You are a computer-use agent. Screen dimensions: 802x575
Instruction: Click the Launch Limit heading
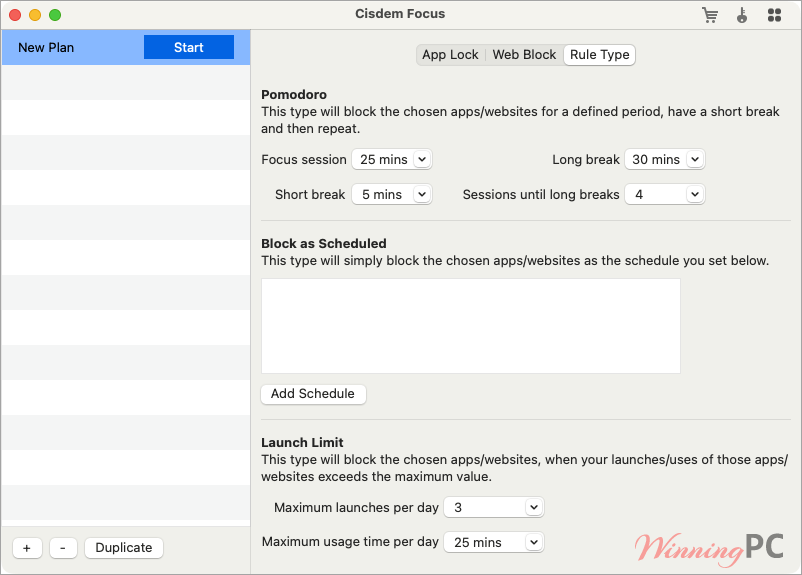[302, 443]
